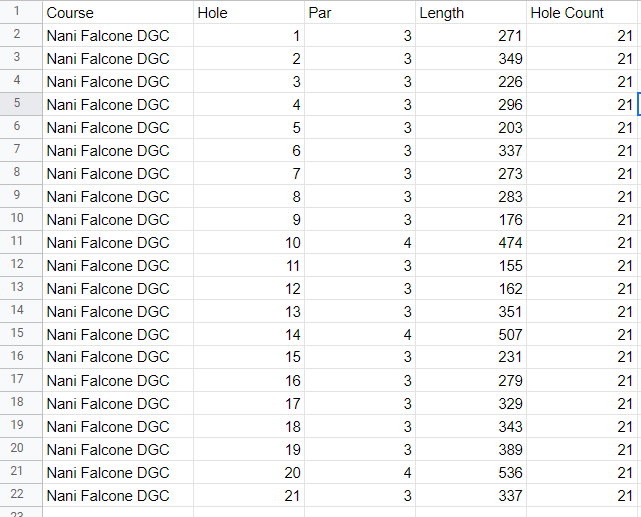
Task: Select row header number 22
Action: 16,495
